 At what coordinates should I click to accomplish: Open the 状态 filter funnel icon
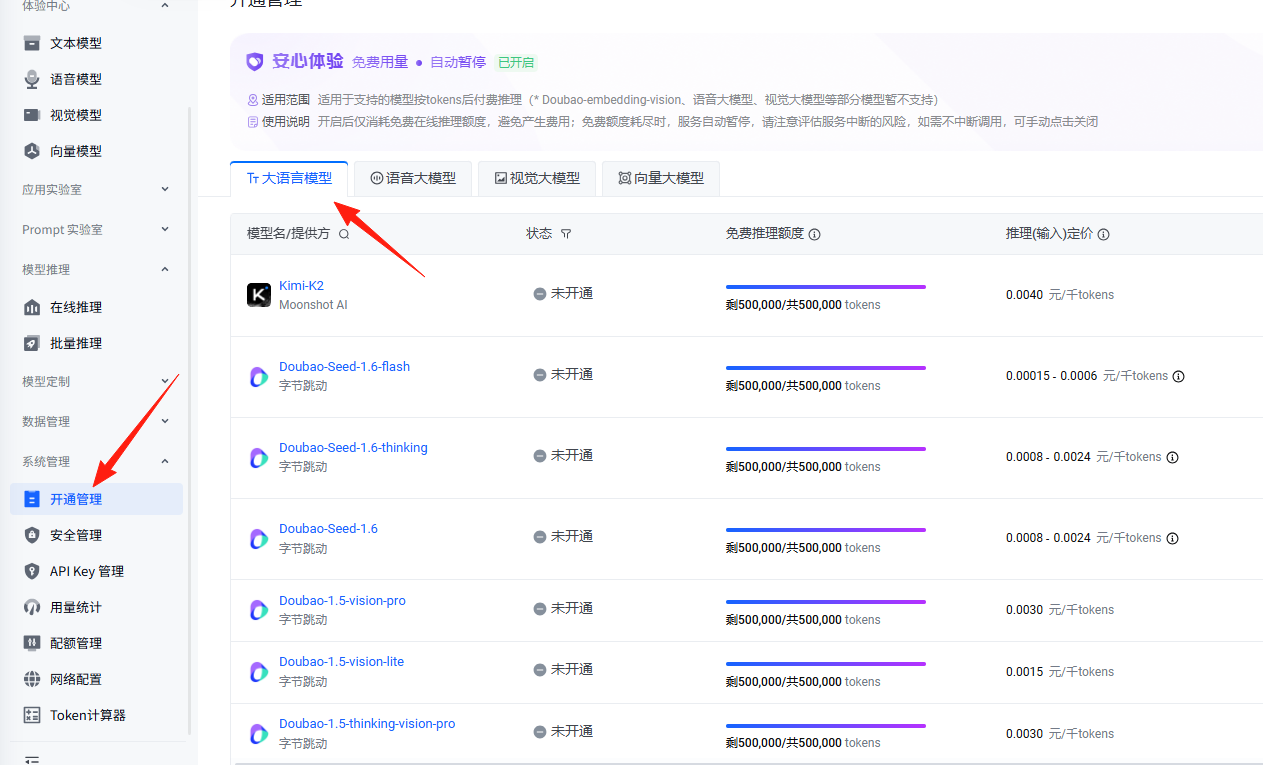coord(566,234)
